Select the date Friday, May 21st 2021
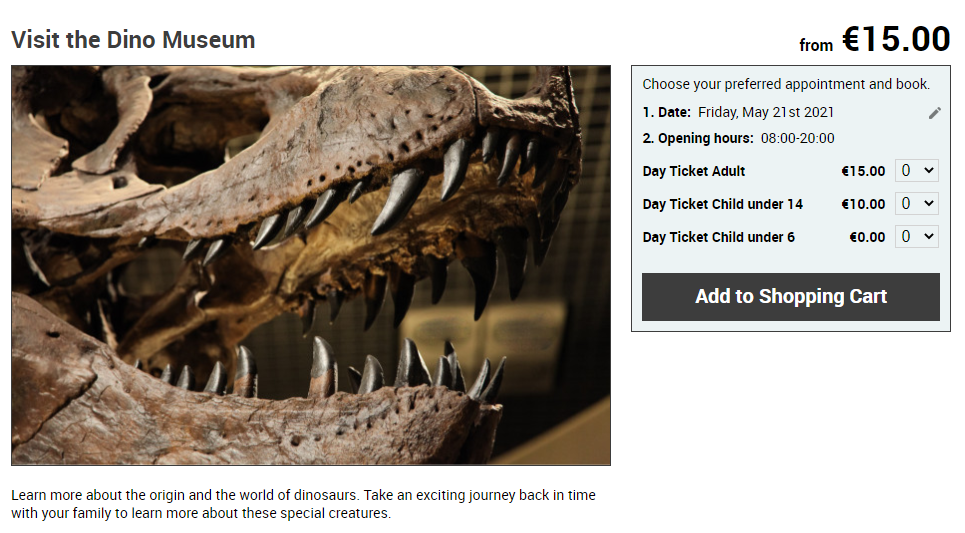The width and height of the screenshot is (965, 533). pos(766,112)
